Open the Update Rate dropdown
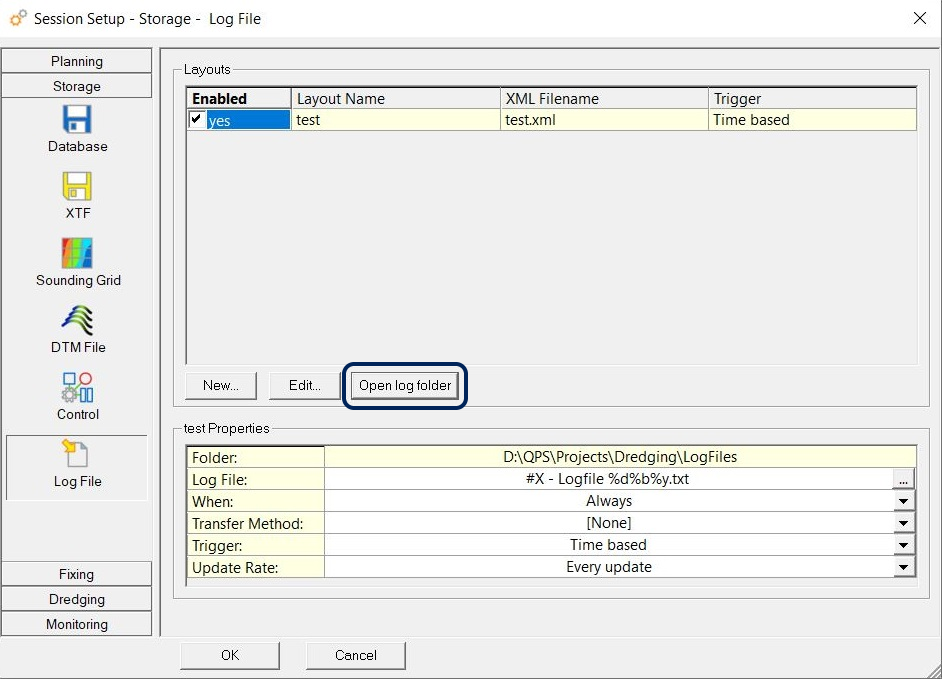The width and height of the screenshot is (942, 679). (x=904, y=567)
